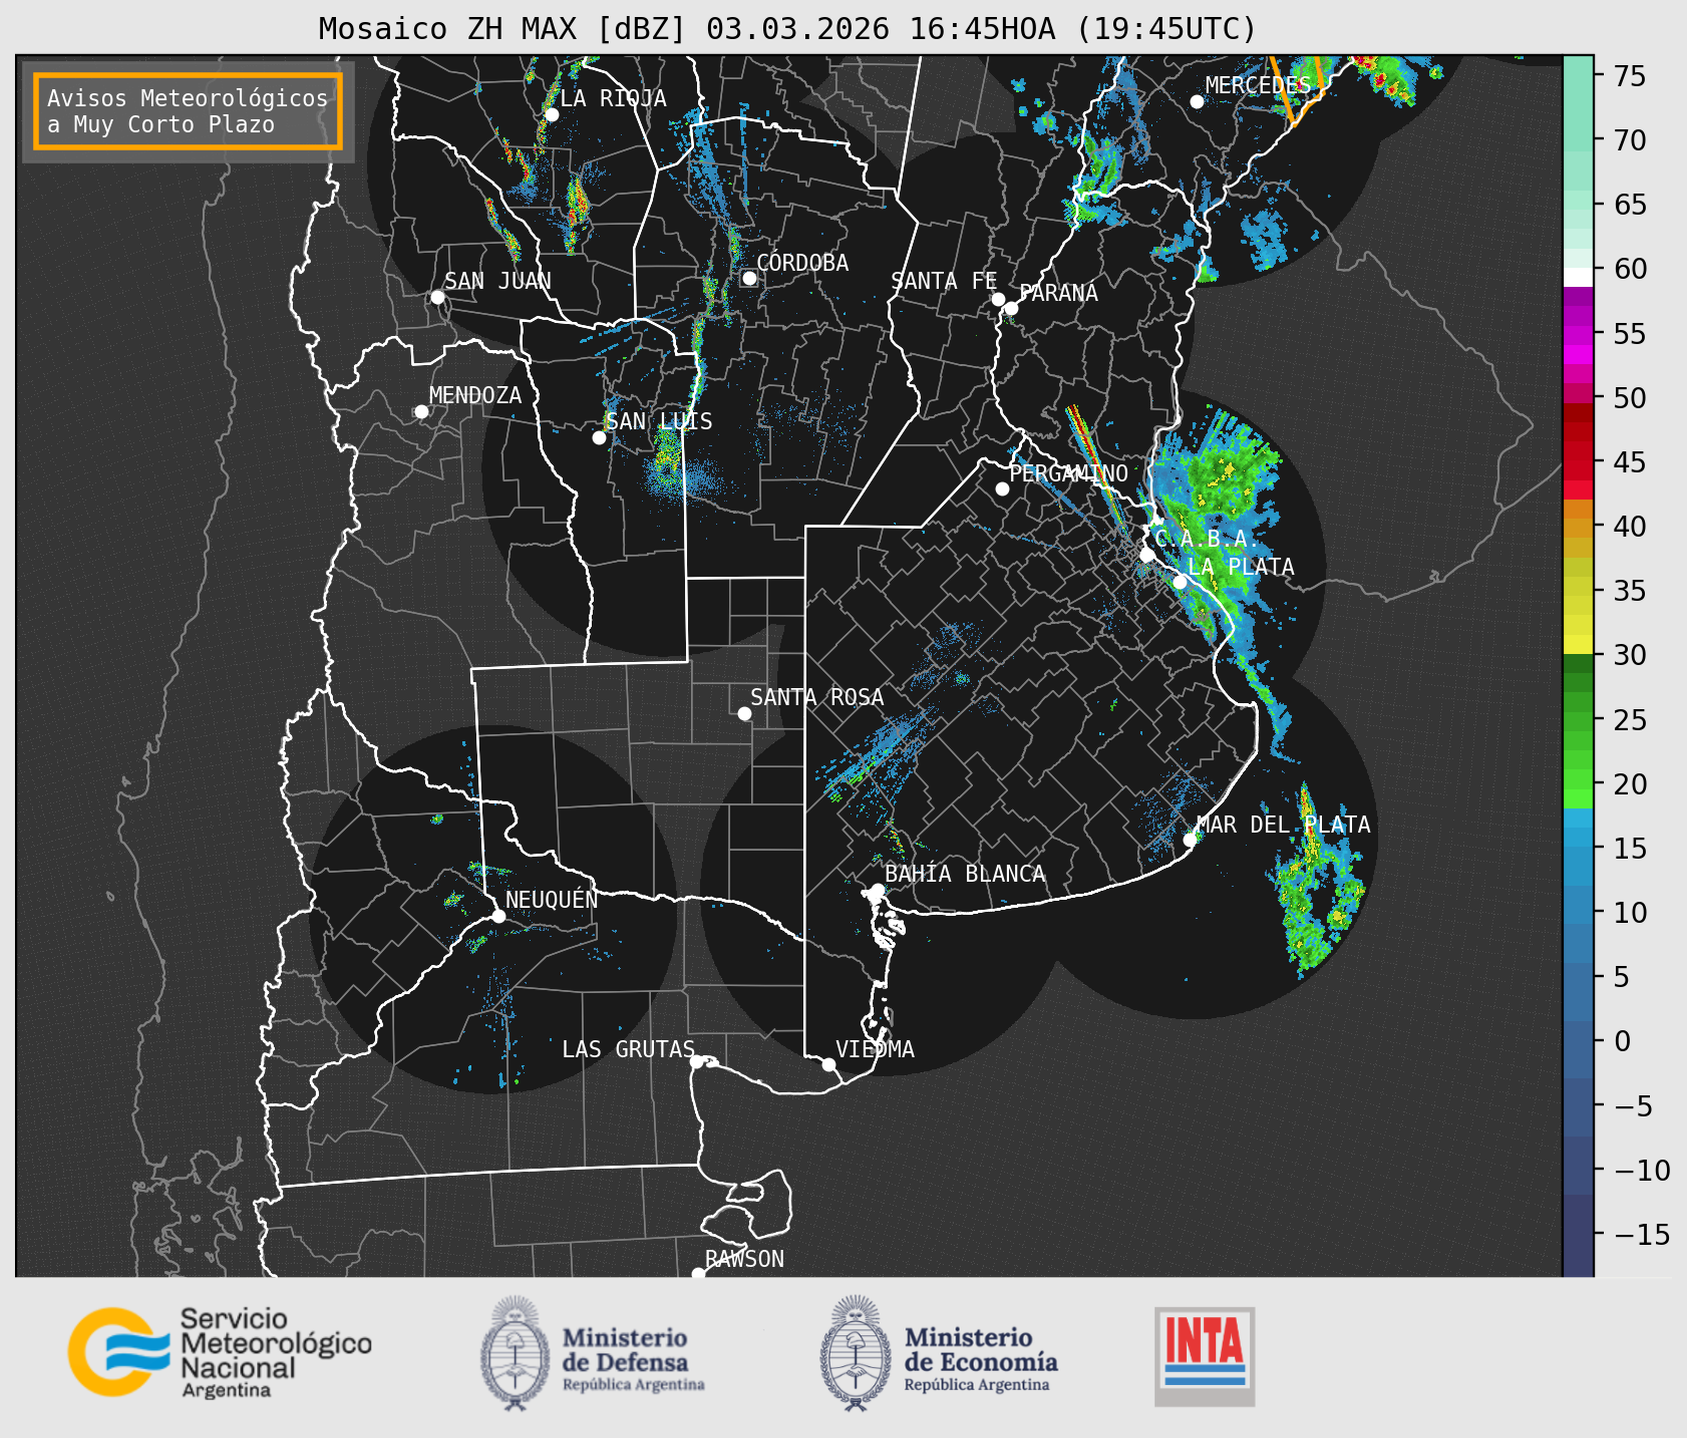Viewport: 1687px width, 1438px height.
Task: Click the MAR DEL PLATA city label
Action: [1283, 825]
